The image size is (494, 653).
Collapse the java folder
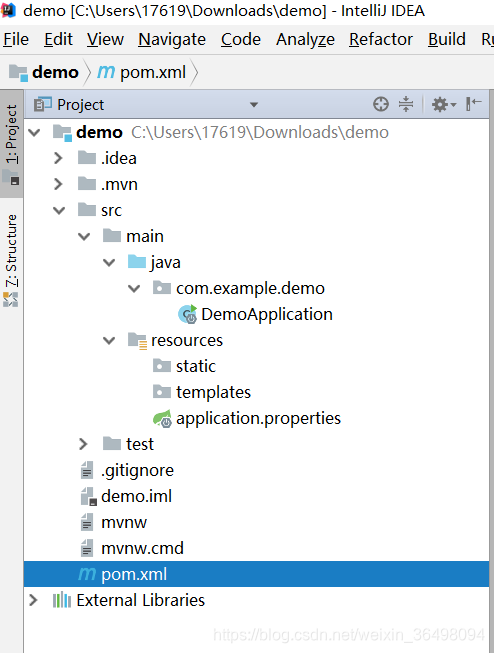pyautogui.click(x=109, y=263)
